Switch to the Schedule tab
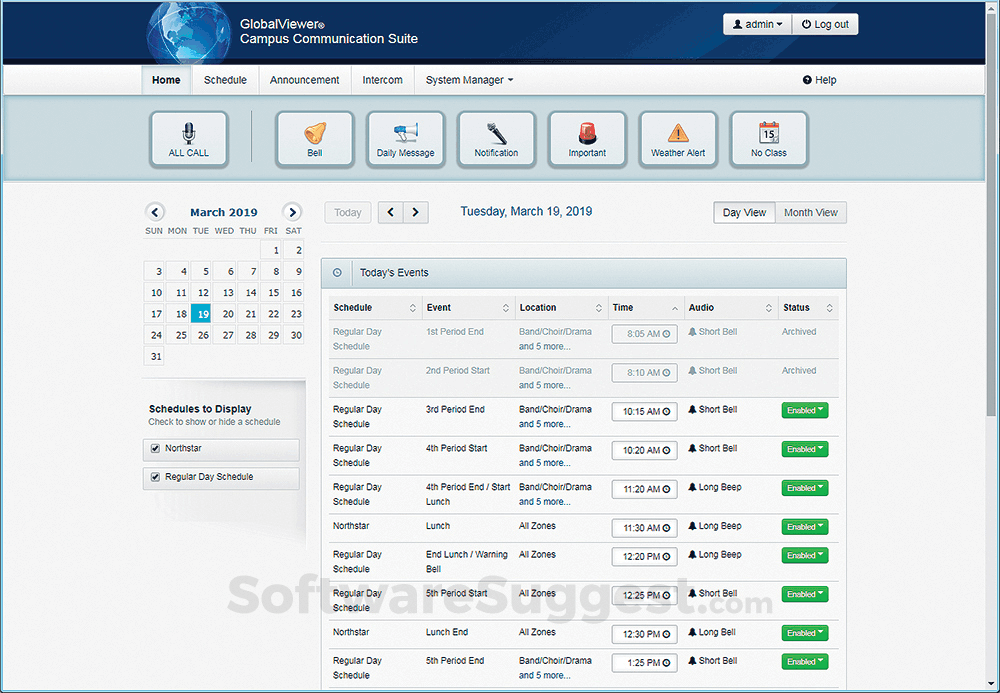The image size is (1000, 693). pos(225,80)
